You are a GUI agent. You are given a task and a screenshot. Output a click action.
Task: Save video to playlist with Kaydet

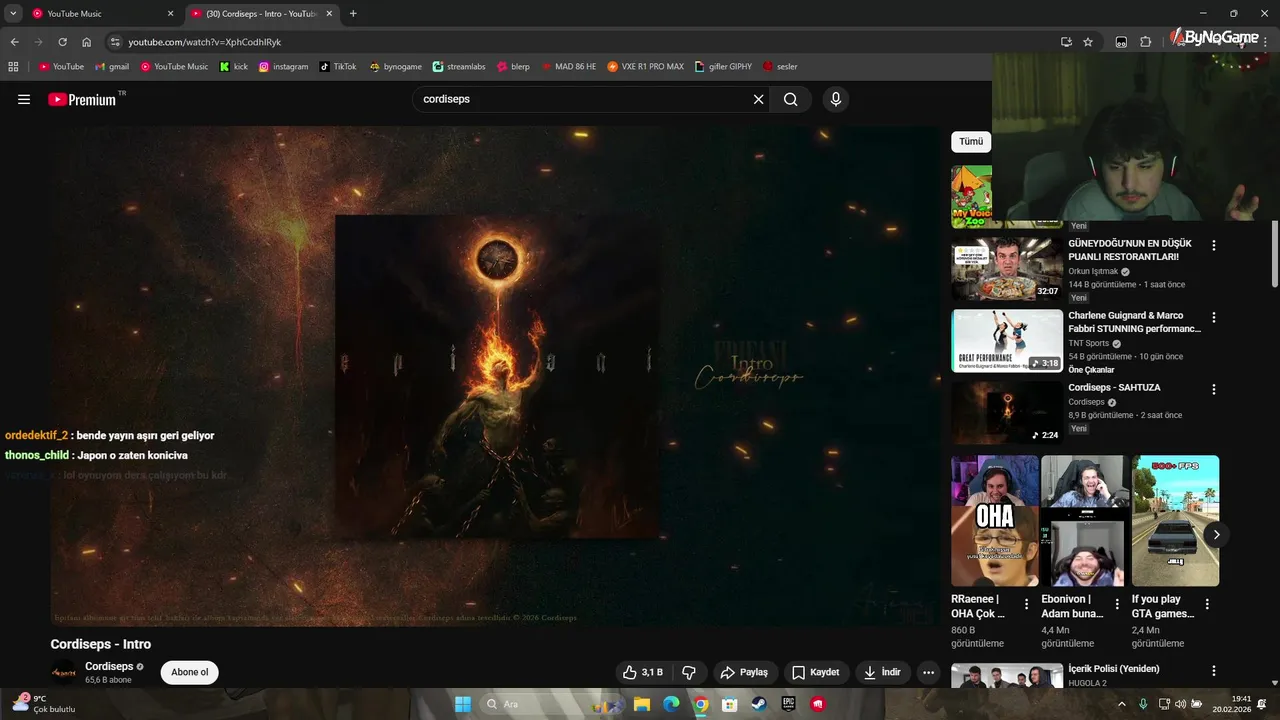point(816,672)
